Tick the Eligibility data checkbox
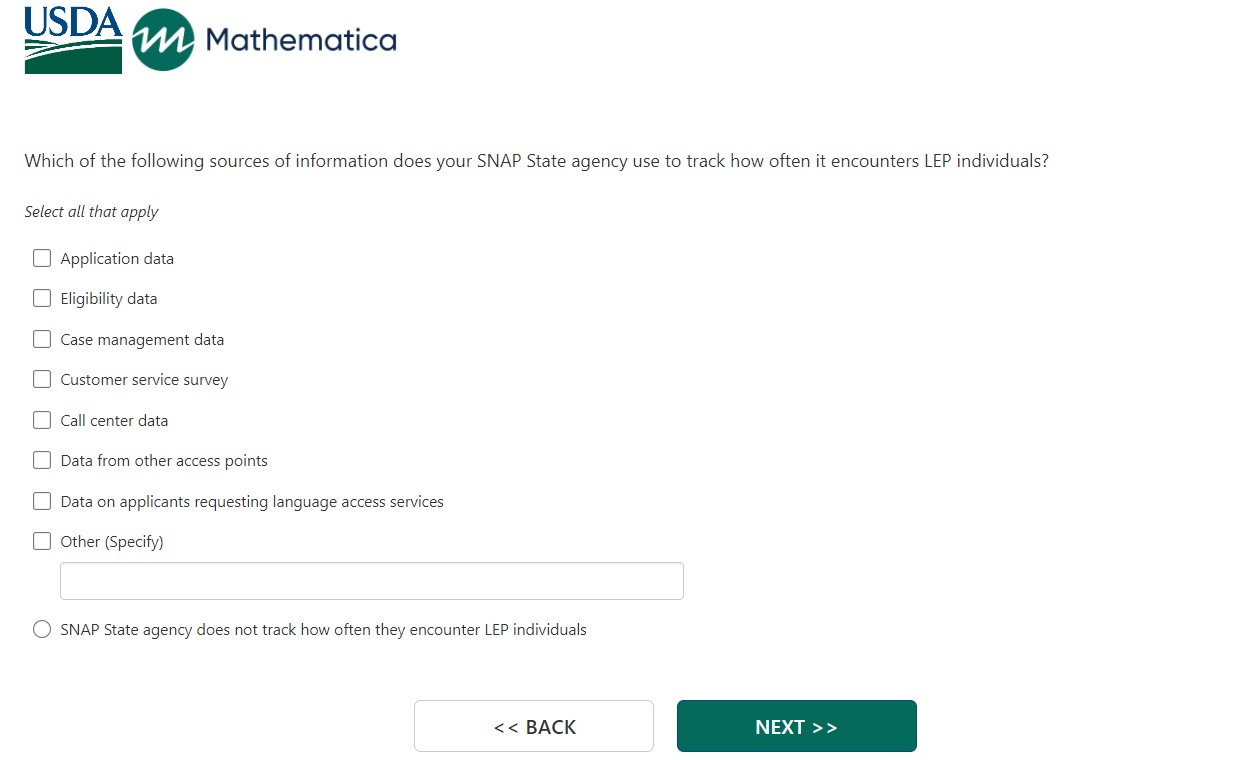This screenshot has height=760, width=1241. point(42,298)
